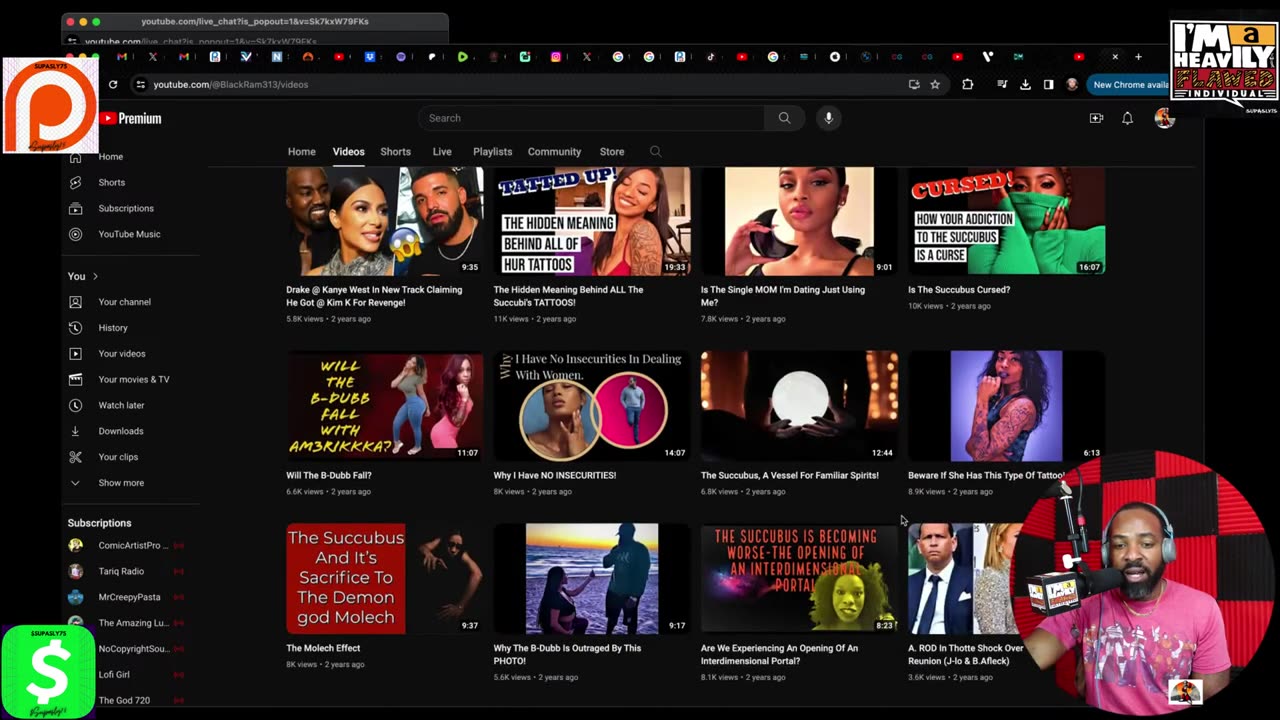Open Your movies & TV
The image size is (1280, 720).
133,380
